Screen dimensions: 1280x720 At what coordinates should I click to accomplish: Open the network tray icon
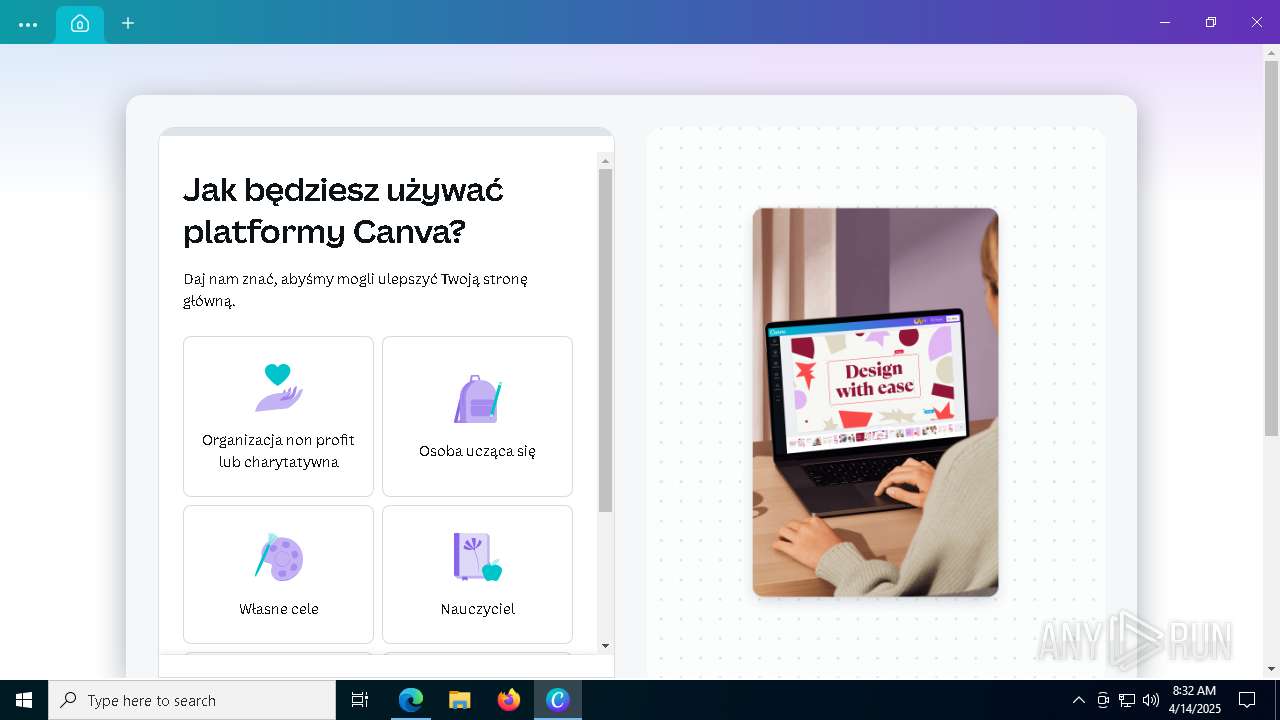(1127, 700)
